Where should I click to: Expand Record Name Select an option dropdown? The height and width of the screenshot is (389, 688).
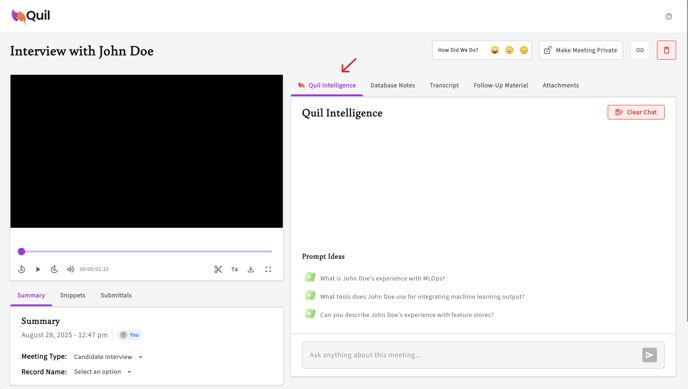(x=103, y=372)
